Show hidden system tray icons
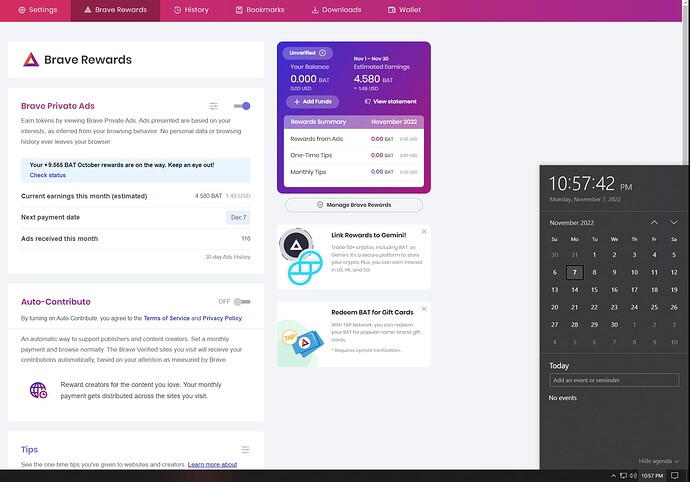Viewport: 690px width, 482px height. 613,475
